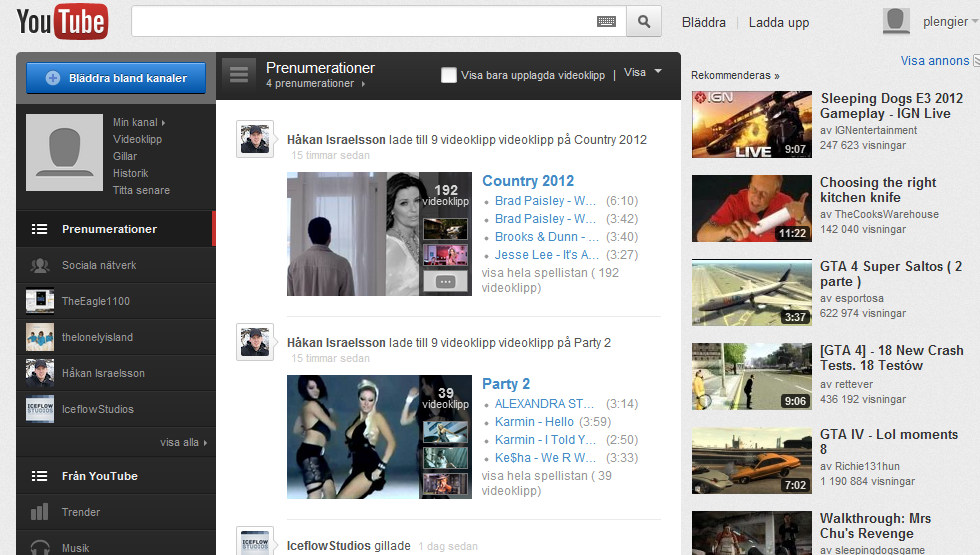The height and width of the screenshot is (555, 980).
Task: Click the large profile placeholder picture
Action: 64,152
